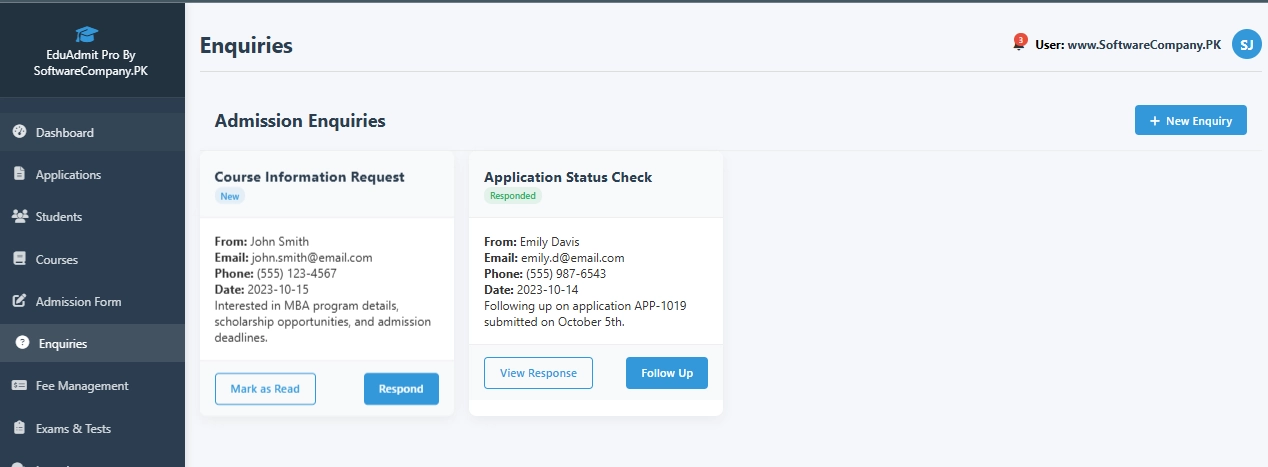Click the Application Status Check title

(568, 177)
